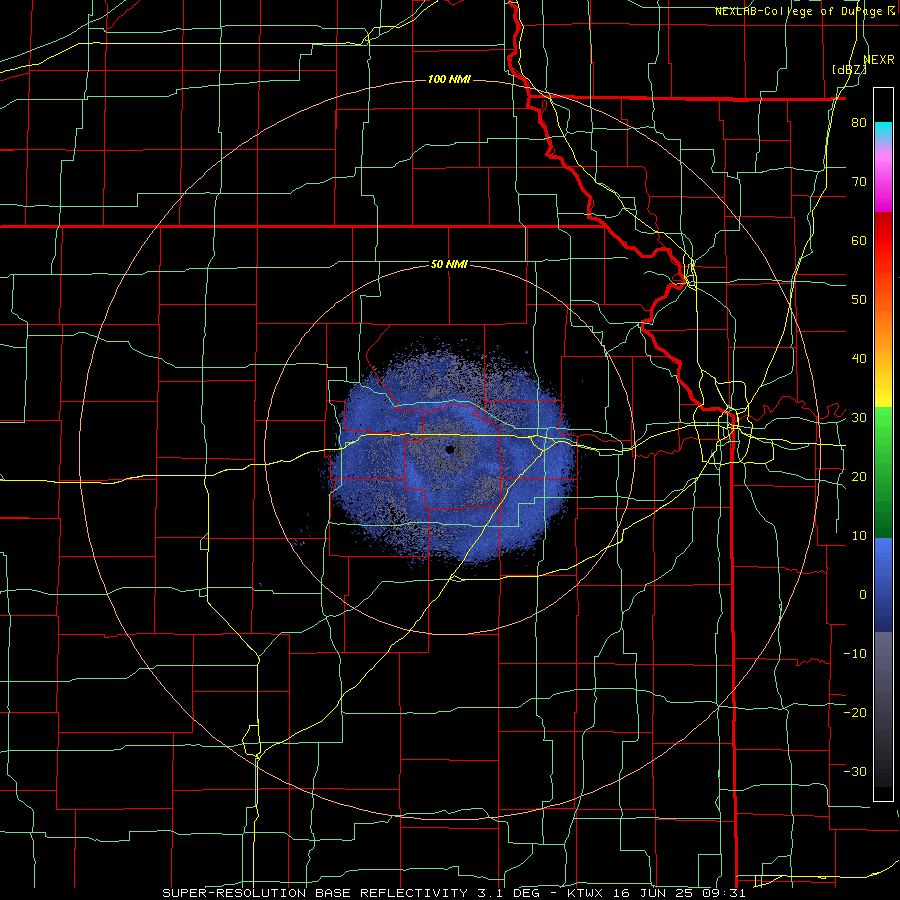The height and width of the screenshot is (900, 900).
Task: Click the NEXR label at top right
Action: [879, 60]
